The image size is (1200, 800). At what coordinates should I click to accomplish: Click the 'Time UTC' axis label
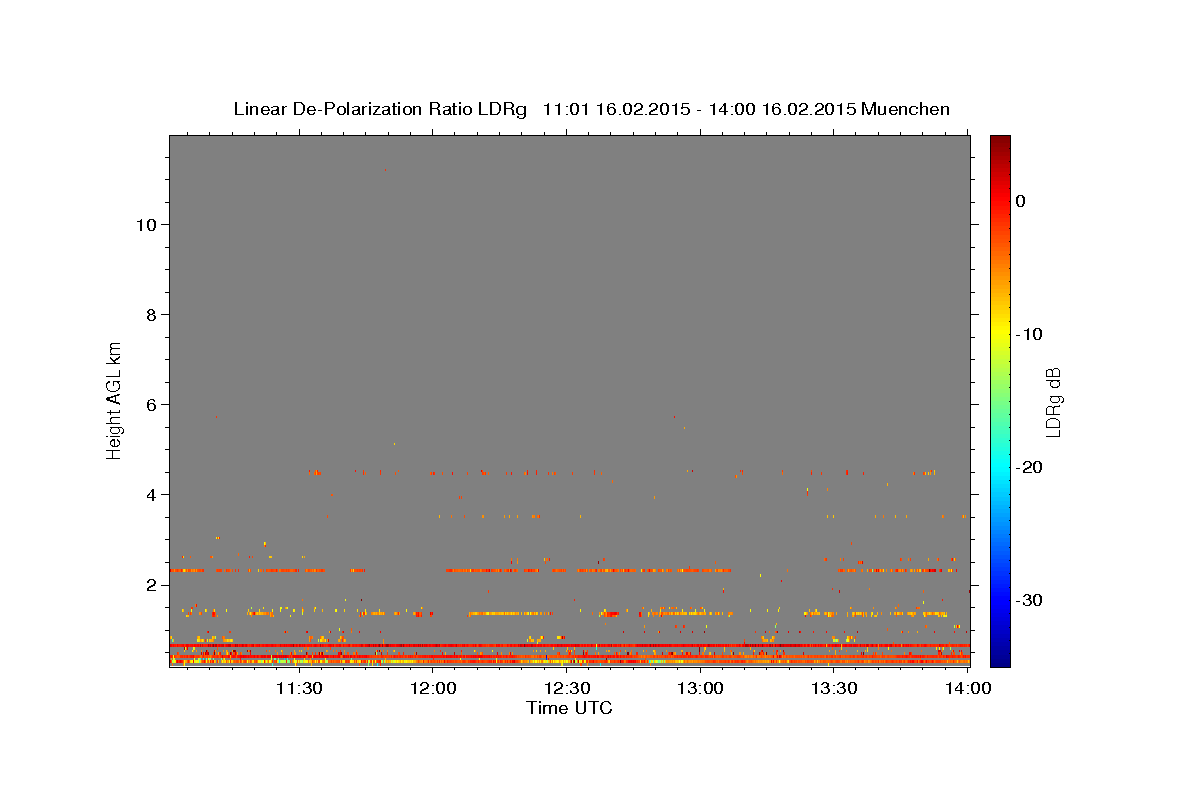(x=569, y=708)
